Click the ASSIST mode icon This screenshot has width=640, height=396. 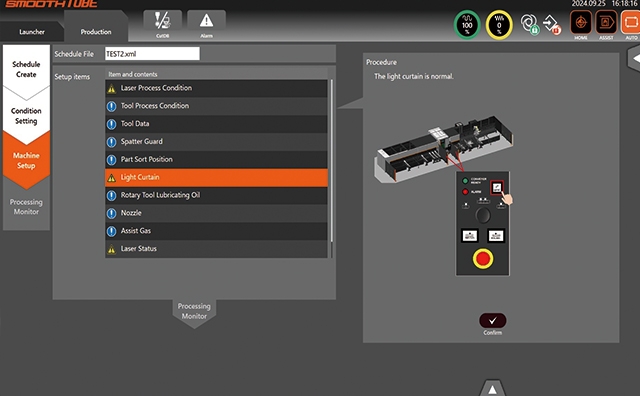click(606, 24)
